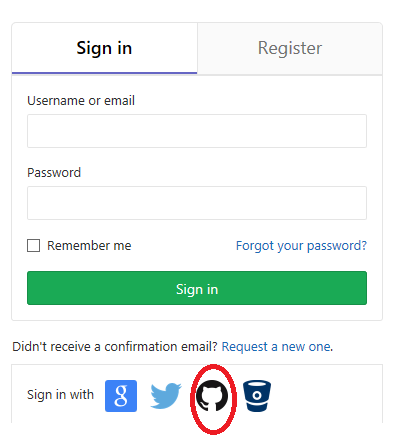Click the green Sign in button
This screenshot has height=437, width=398.
point(197,288)
